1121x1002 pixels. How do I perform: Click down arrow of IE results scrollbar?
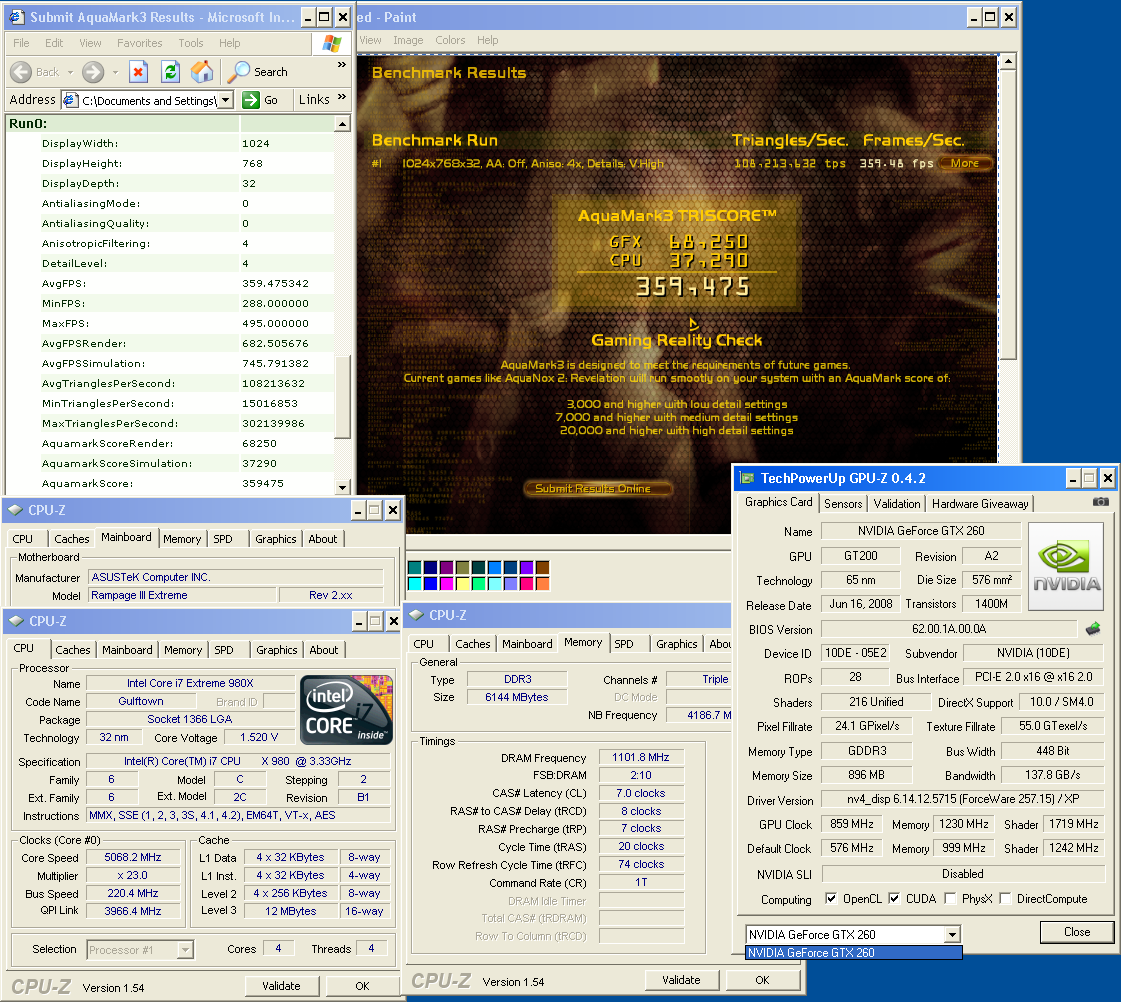click(342, 487)
